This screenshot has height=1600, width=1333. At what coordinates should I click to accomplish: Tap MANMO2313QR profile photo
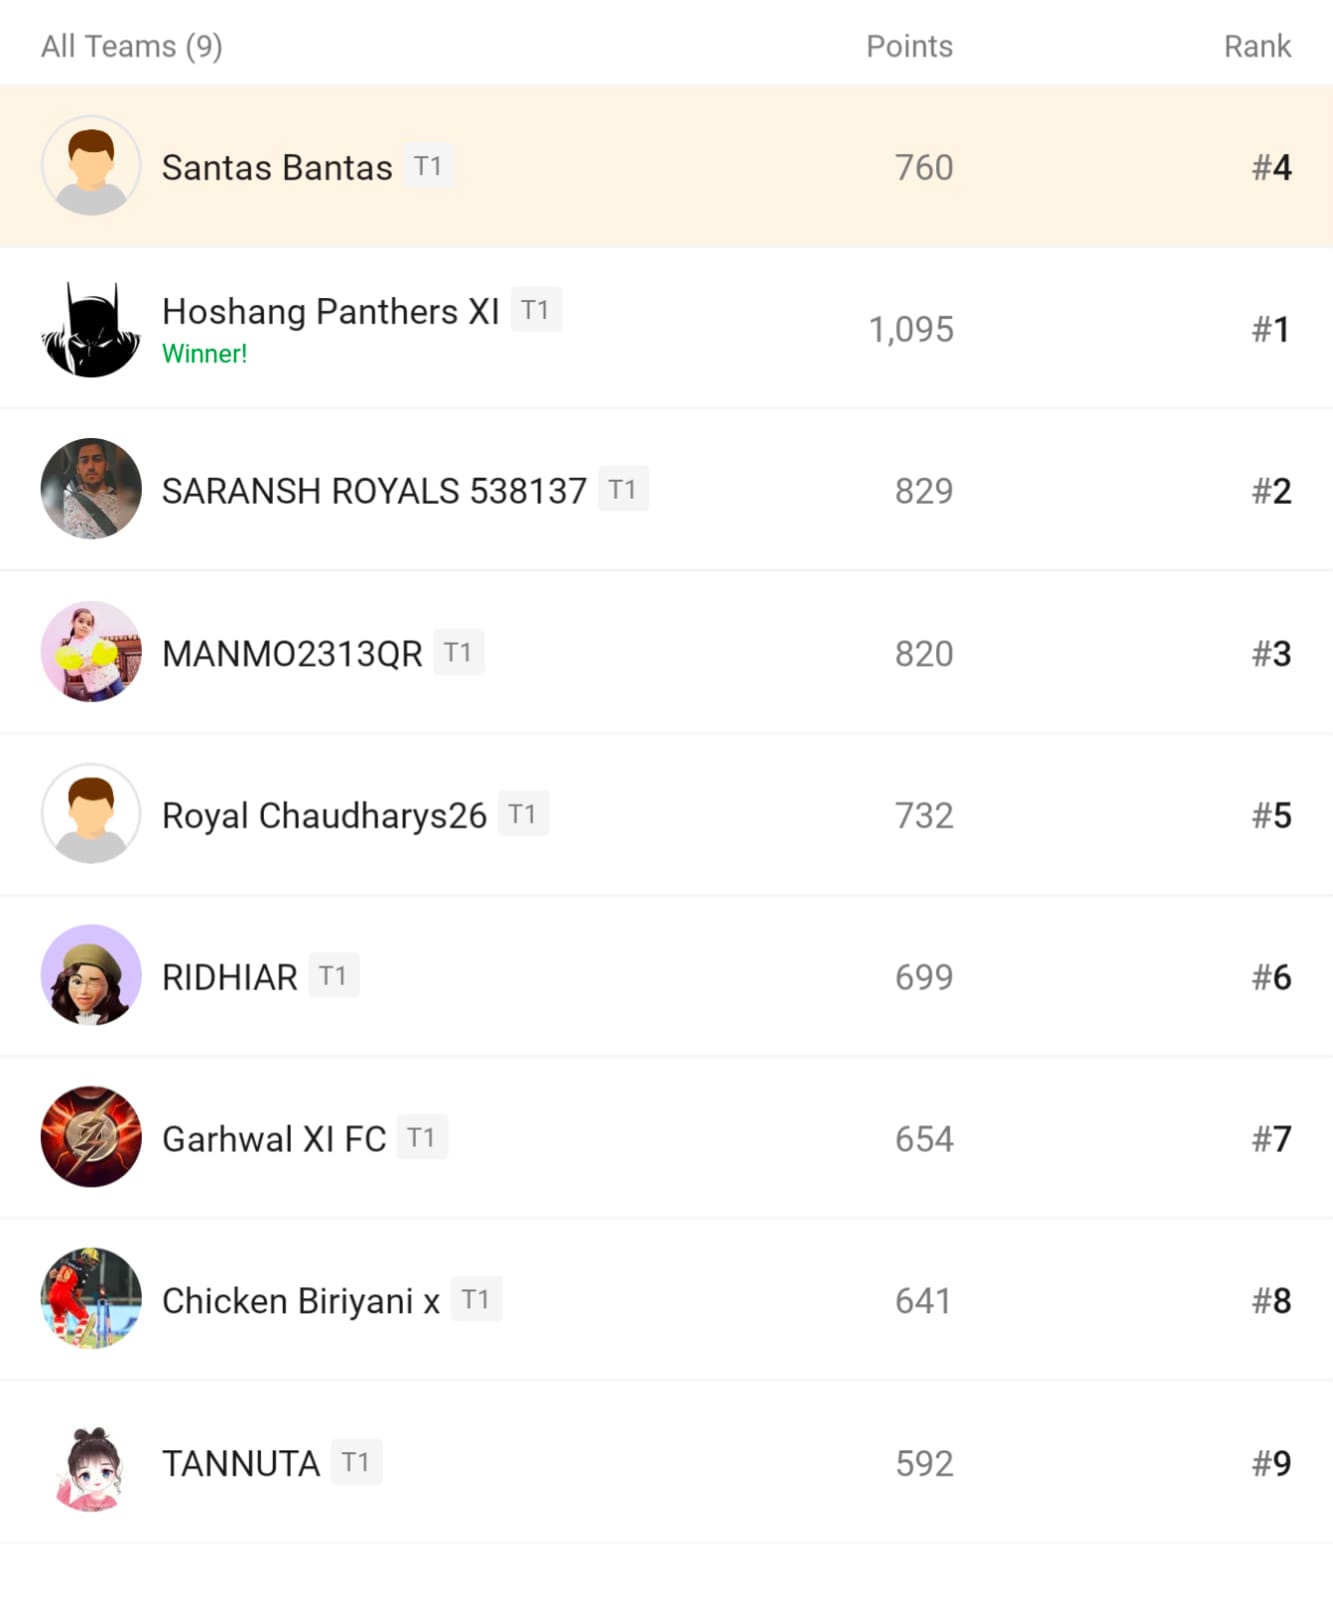point(91,652)
